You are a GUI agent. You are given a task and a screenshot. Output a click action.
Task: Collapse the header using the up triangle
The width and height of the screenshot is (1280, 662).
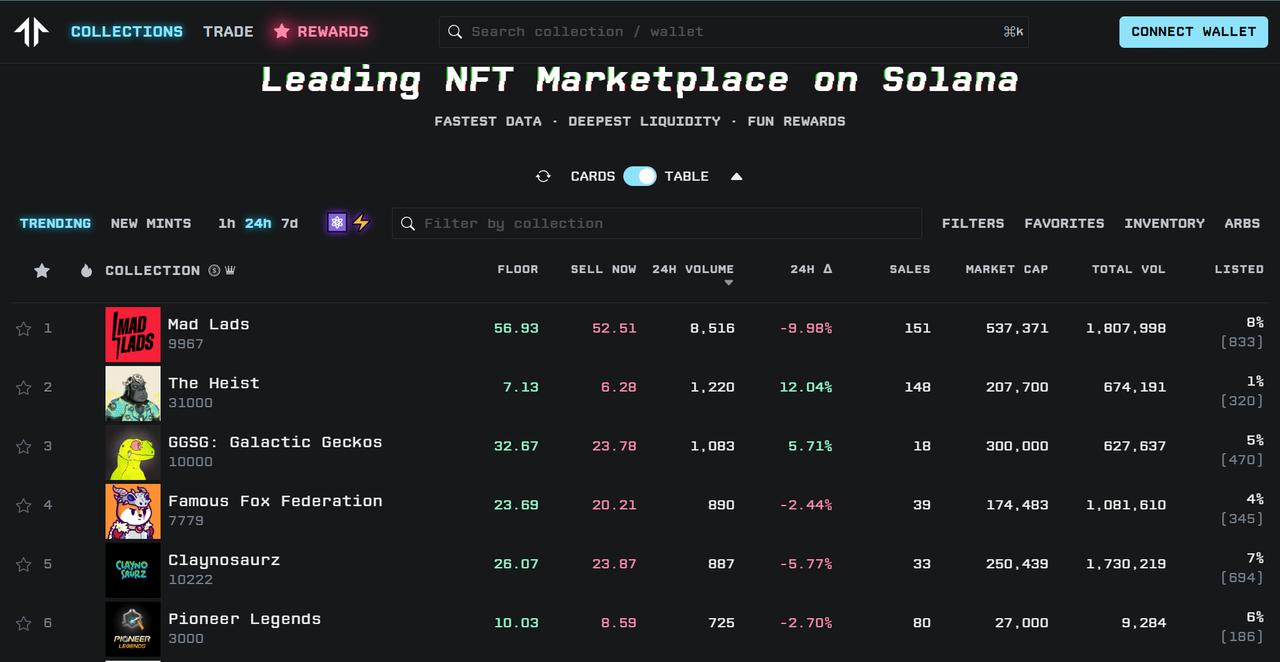(737, 177)
